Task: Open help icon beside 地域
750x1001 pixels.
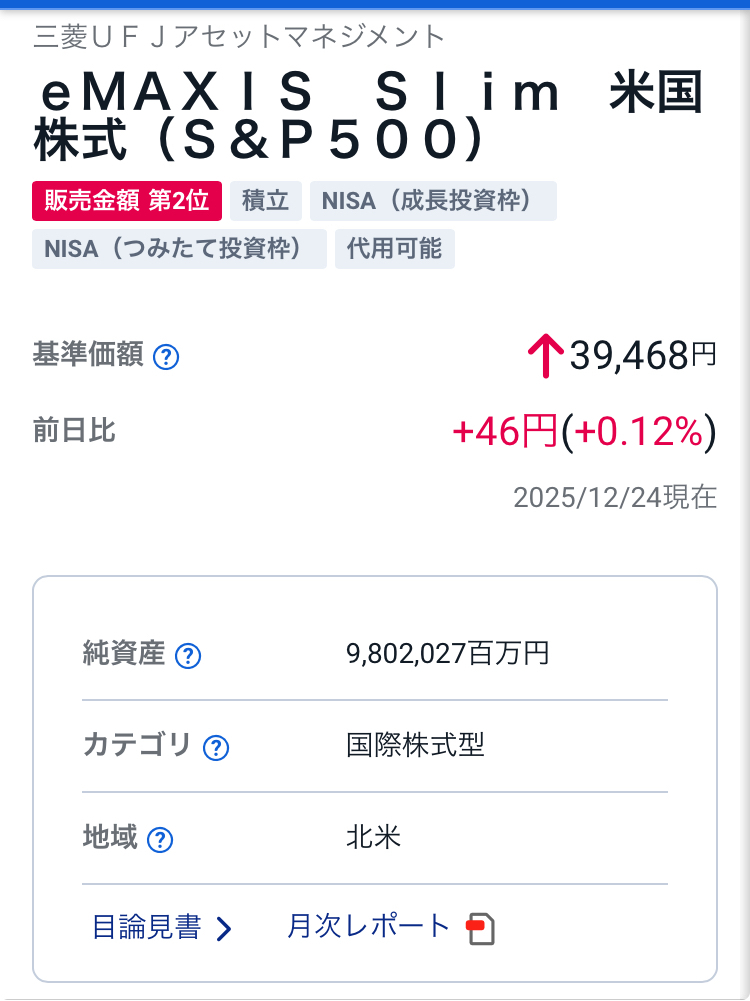Action: 160,839
